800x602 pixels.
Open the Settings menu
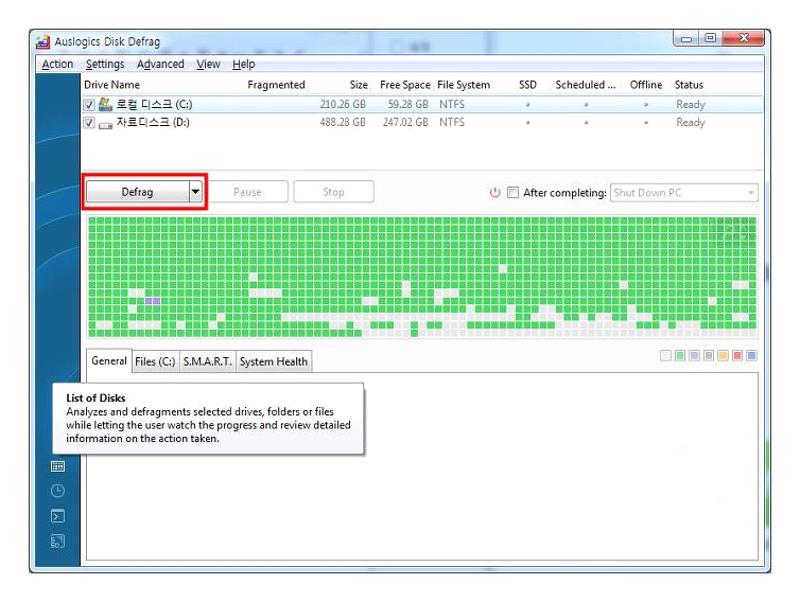(105, 64)
